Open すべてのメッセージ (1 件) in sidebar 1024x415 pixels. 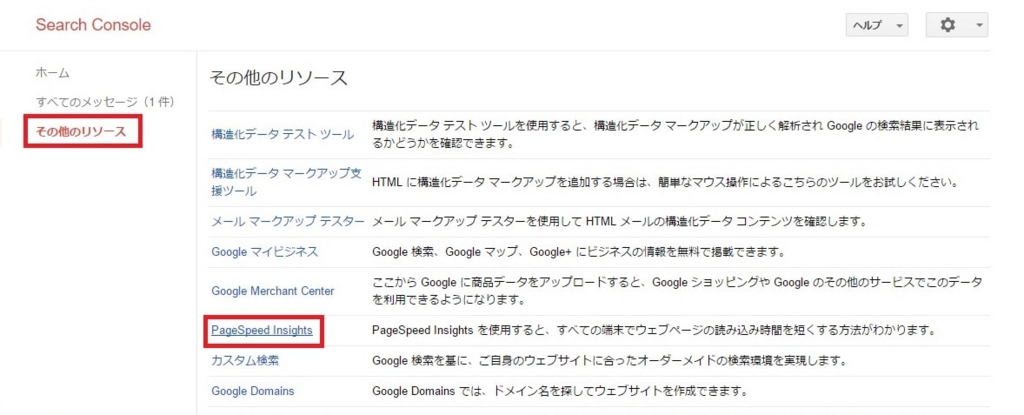pyautogui.click(x=104, y=102)
